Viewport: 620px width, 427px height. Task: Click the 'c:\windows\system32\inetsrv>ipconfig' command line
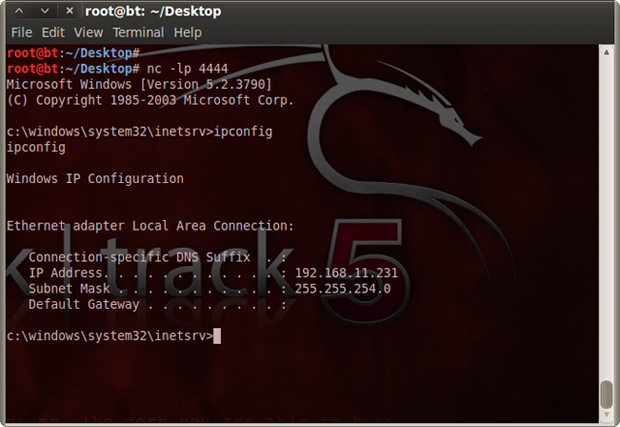139,132
